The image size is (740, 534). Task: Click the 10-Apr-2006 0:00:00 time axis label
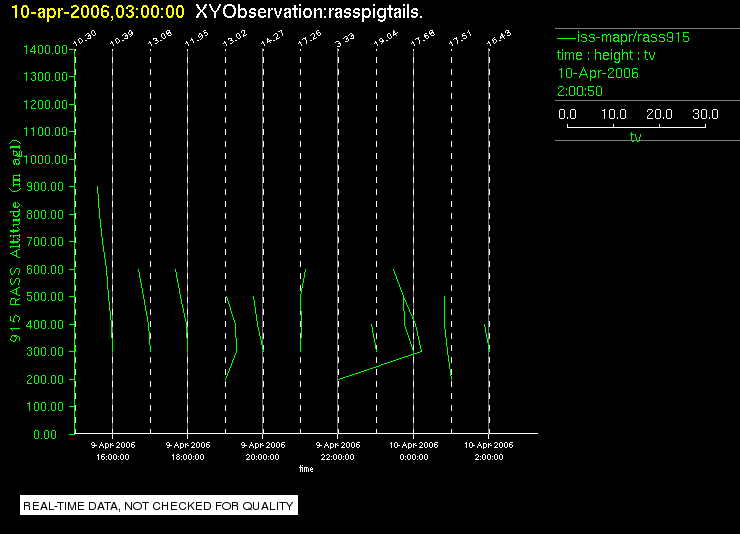point(413,451)
